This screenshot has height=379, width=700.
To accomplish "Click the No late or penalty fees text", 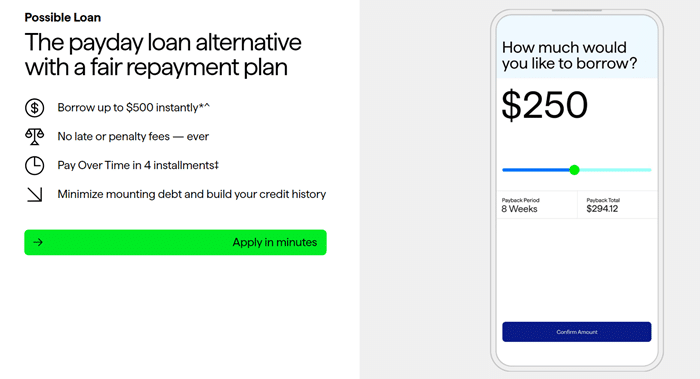I will tap(133, 137).
